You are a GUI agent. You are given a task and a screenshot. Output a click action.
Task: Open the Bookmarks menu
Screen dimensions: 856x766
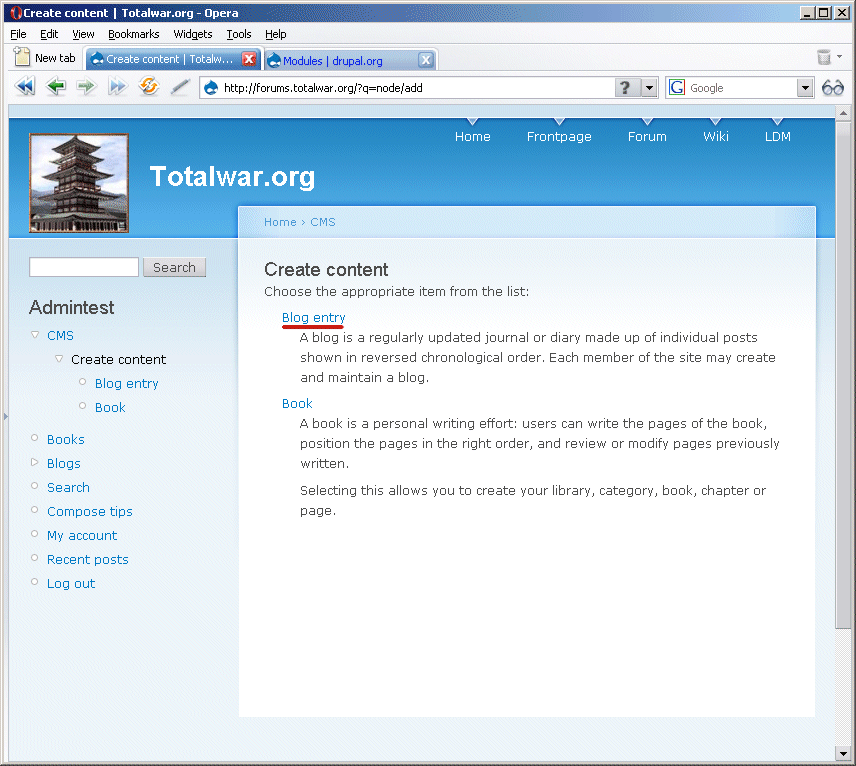pyautogui.click(x=134, y=34)
